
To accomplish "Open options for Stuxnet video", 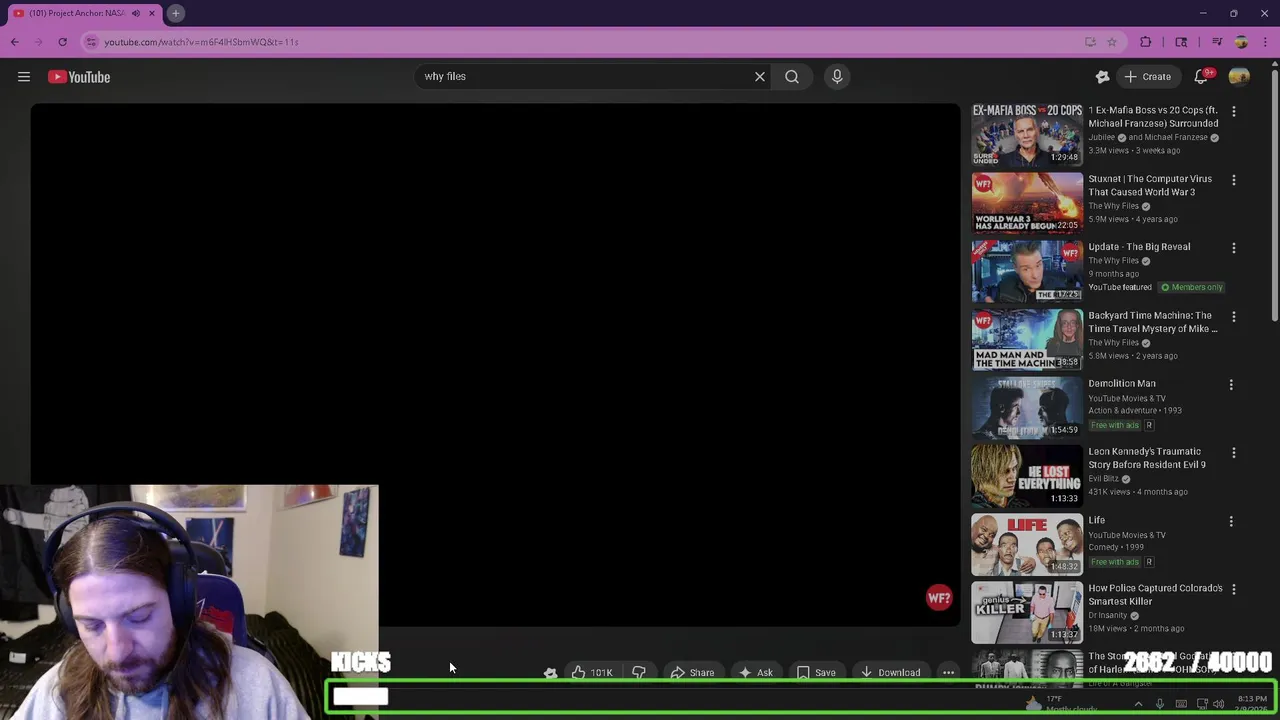I will [x=1233, y=180].
